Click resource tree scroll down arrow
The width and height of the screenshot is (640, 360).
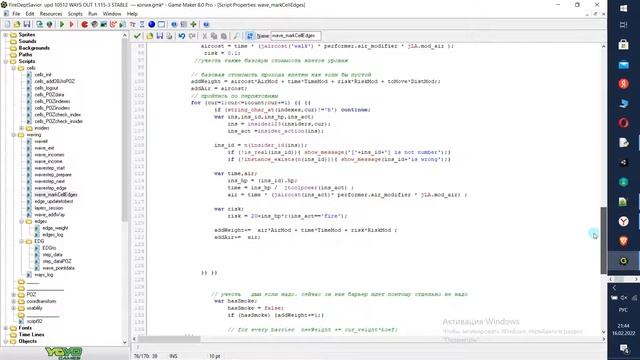click(x=125, y=342)
